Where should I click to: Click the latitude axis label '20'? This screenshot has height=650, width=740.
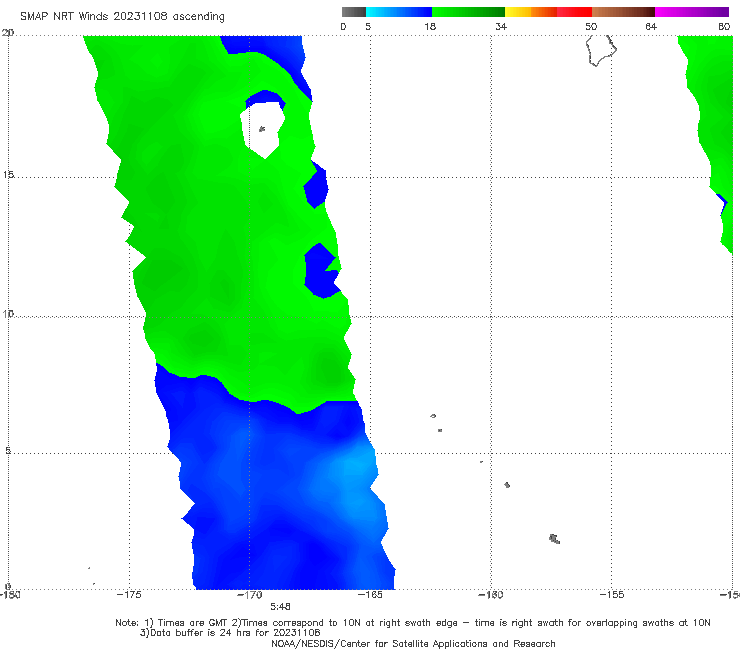[x=8, y=33]
